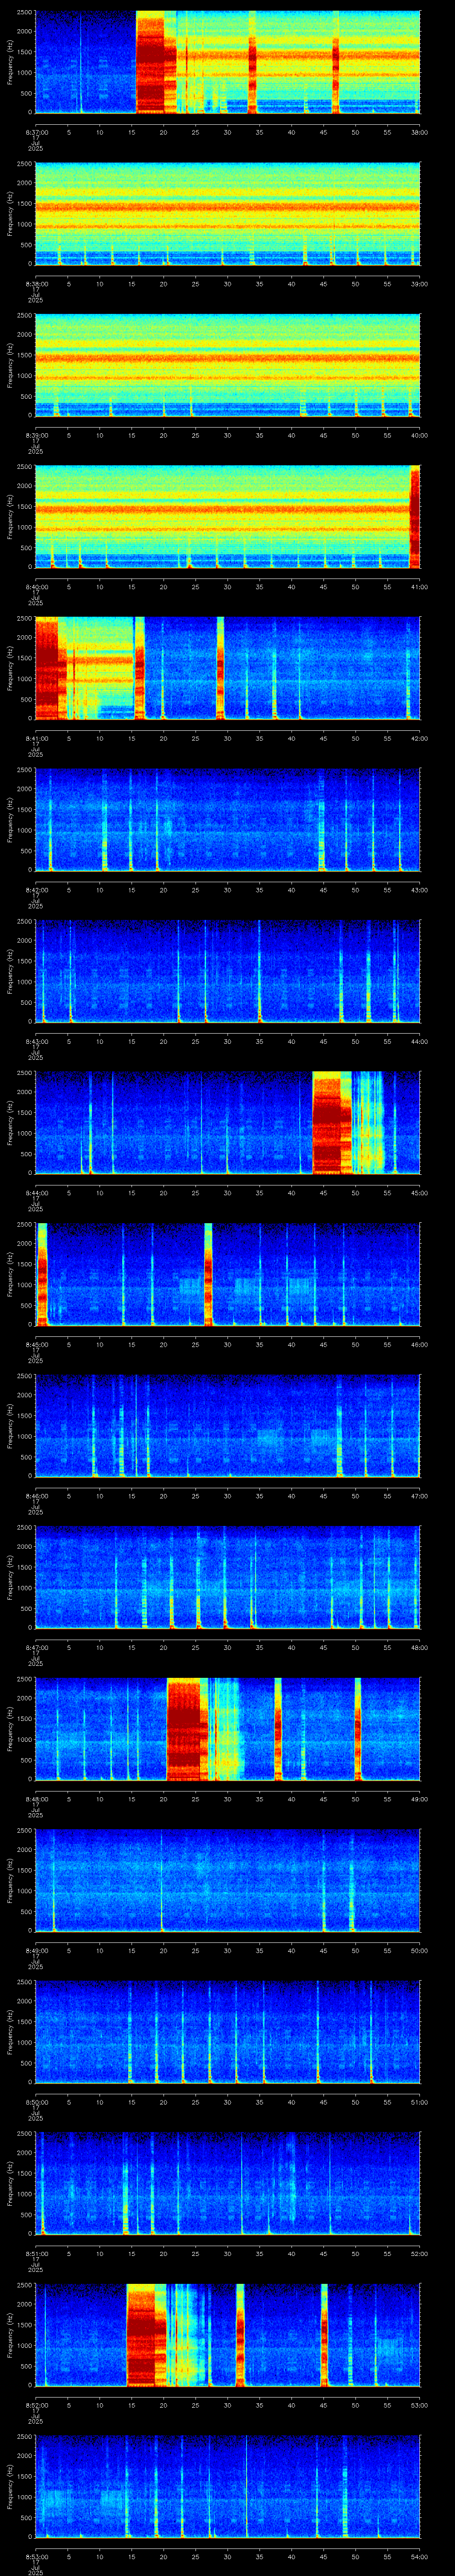Click the spectrogram panel starting at 8:39:00
The width and height of the screenshot is (455, 2576).
[x=227, y=366]
